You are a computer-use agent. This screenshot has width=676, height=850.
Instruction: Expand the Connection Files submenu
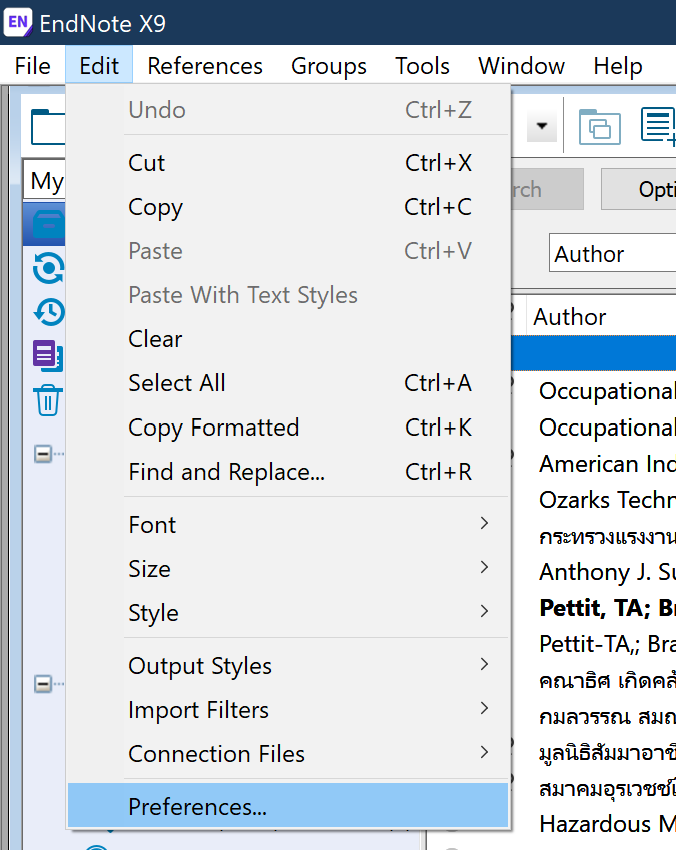pos(288,754)
